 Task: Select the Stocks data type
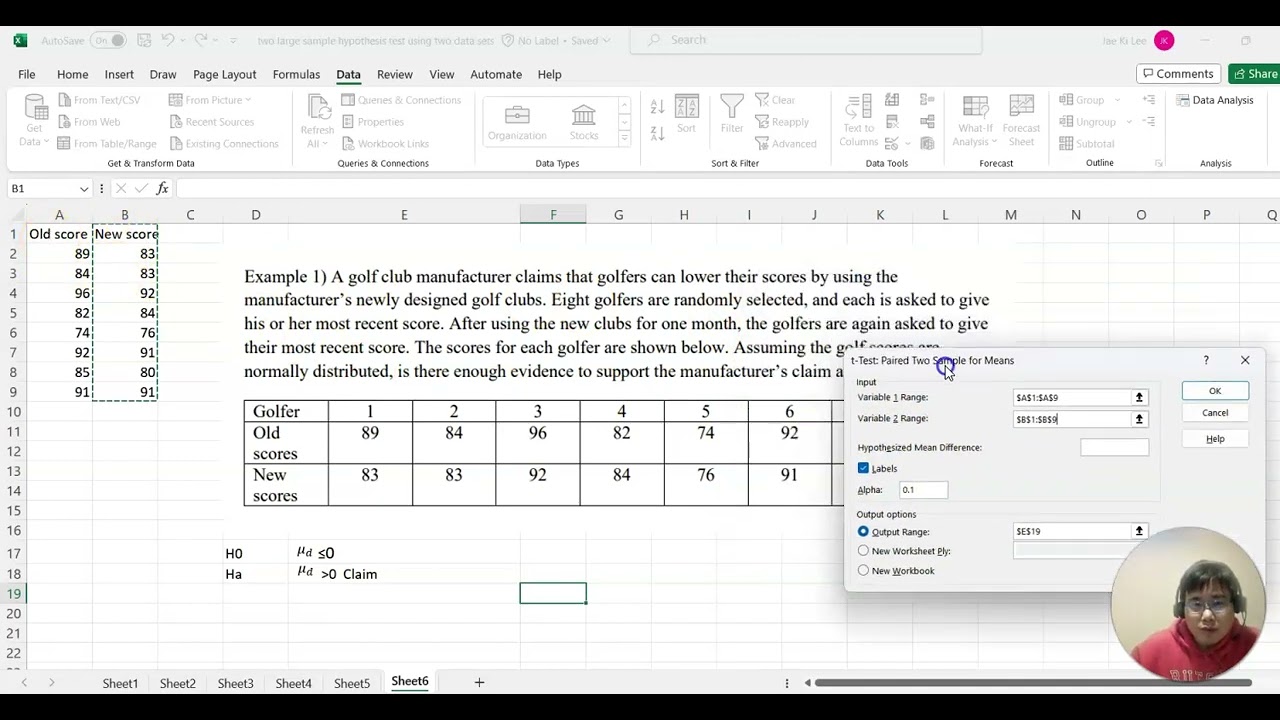point(584,123)
